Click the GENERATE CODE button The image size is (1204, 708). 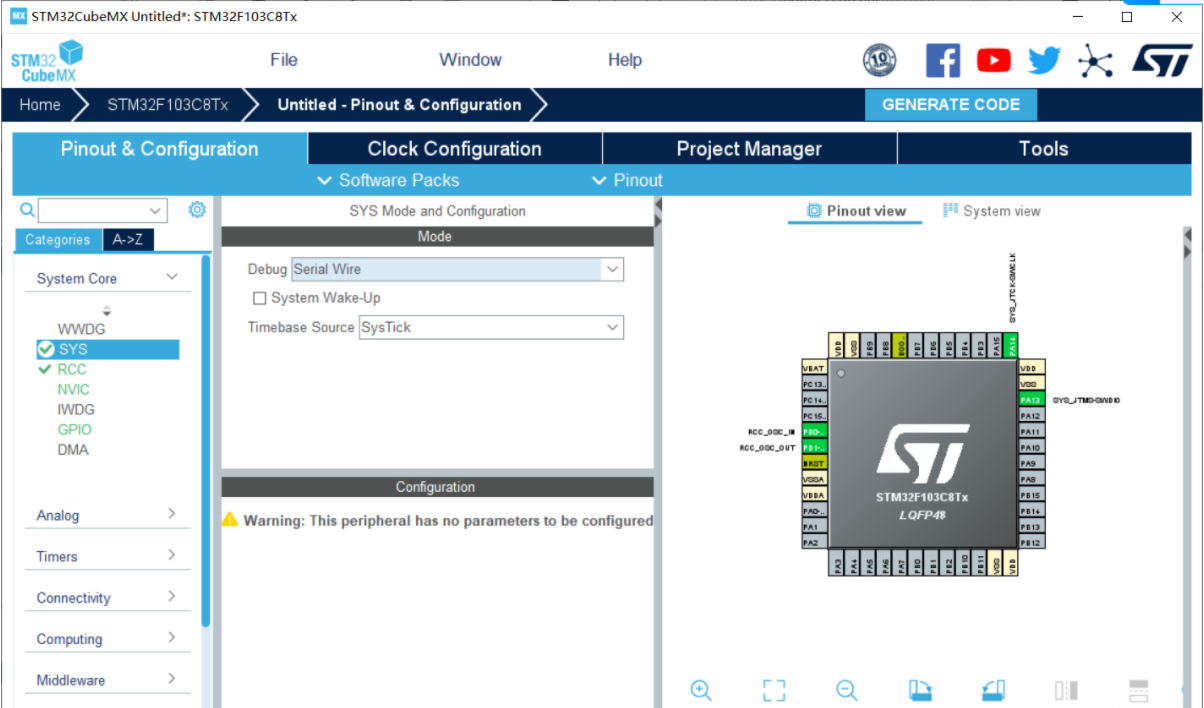[951, 105]
